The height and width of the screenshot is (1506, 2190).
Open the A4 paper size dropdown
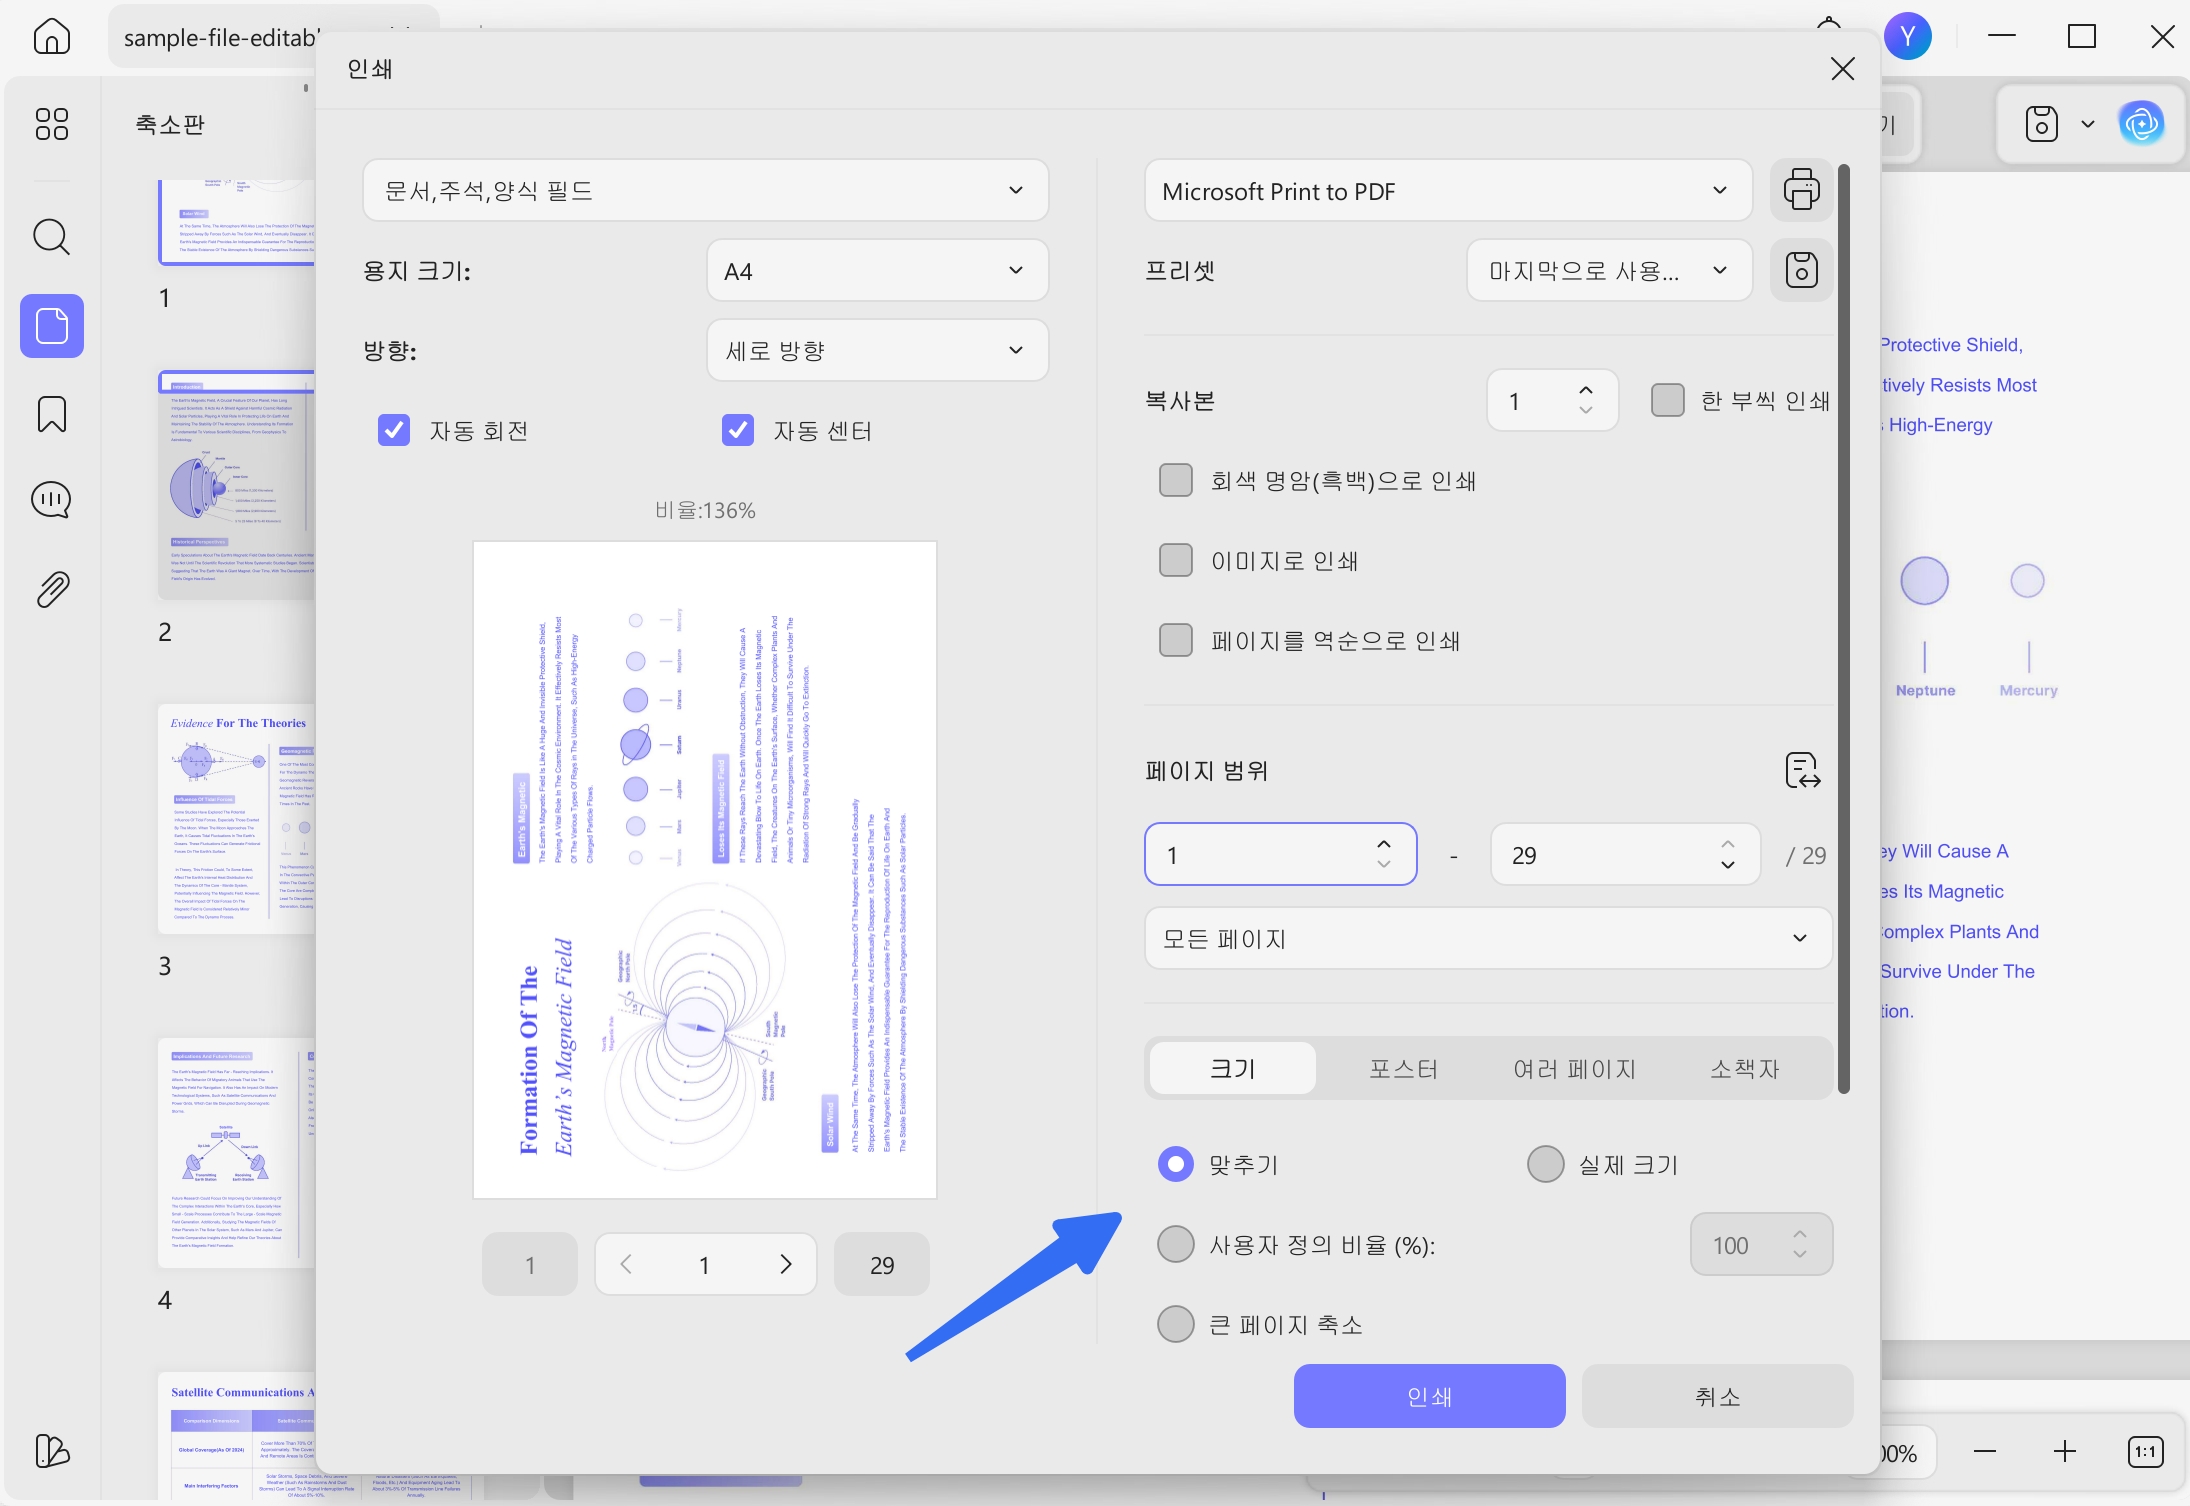point(877,270)
